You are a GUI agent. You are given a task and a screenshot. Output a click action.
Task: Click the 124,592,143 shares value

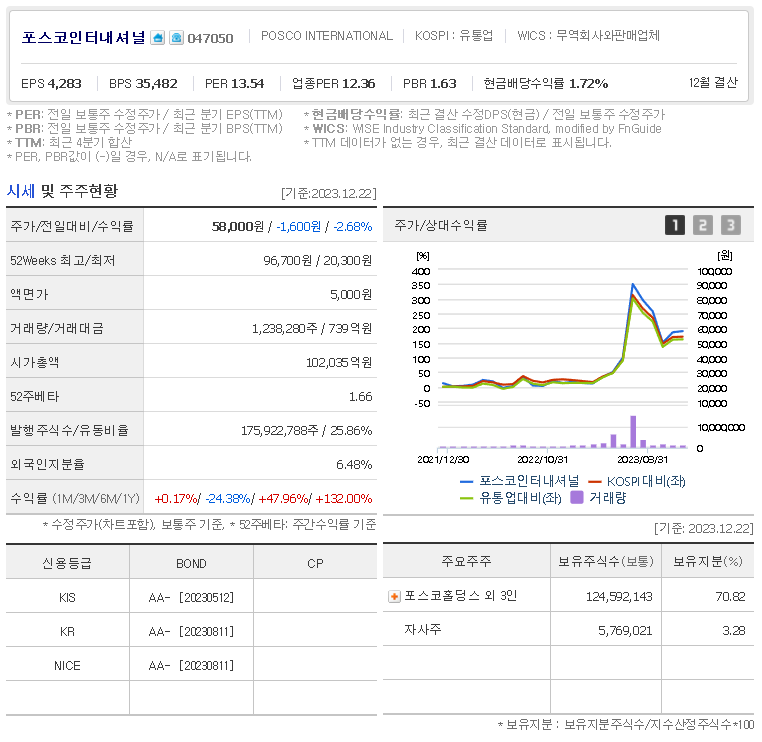619,596
